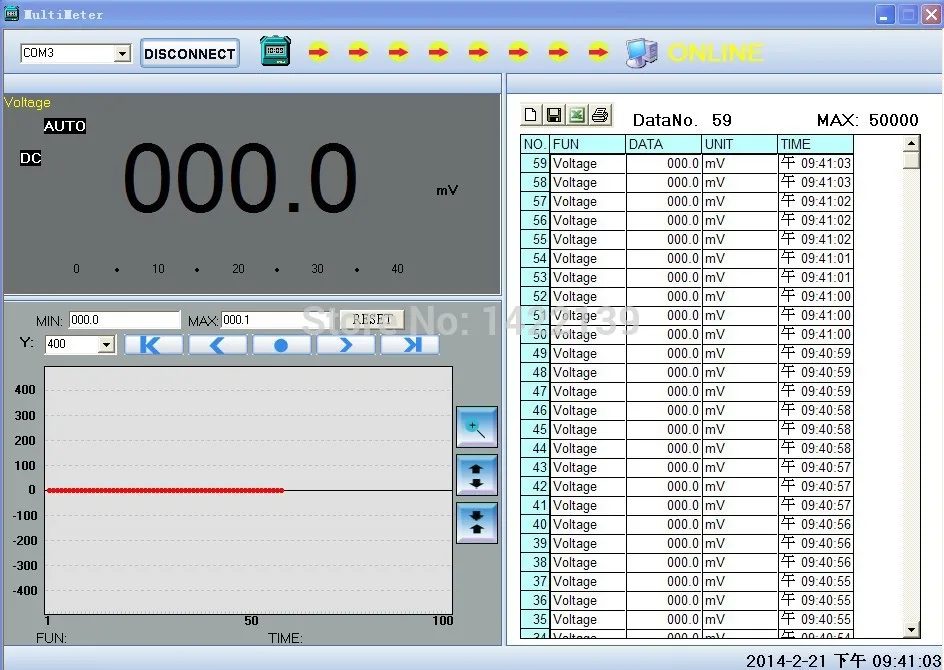Image resolution: width=944 pixels, height=670 pixels.
Task: Go to previous graph page arrow
Action: pyautogui.click(x=217, y=345)
